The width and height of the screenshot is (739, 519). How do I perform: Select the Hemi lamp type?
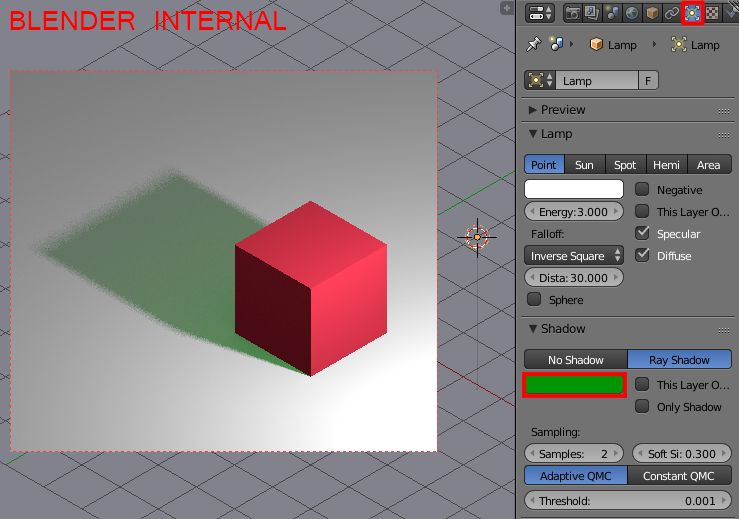tap(666, 165)
